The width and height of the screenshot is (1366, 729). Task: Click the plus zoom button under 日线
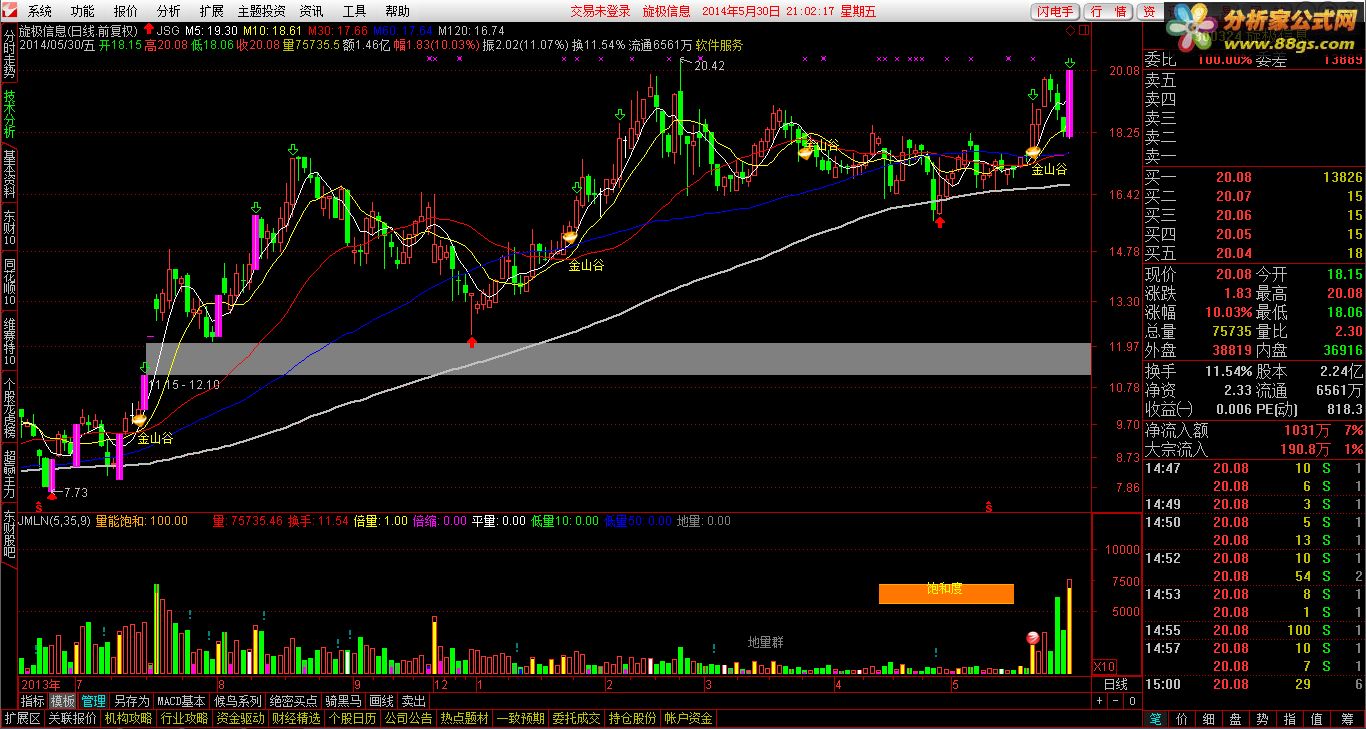(x=1100, y=701)
